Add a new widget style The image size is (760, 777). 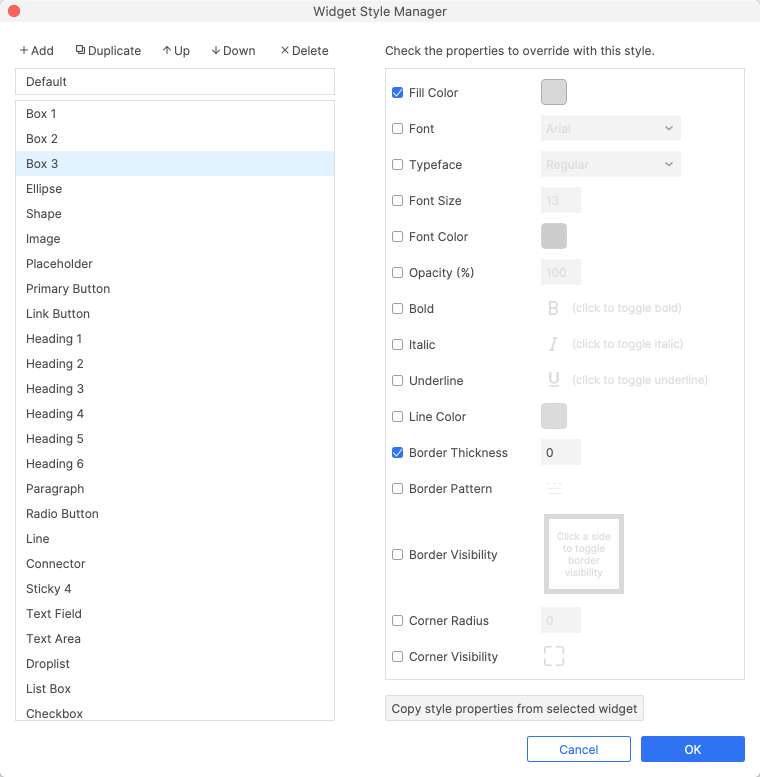tap(37, 51)
